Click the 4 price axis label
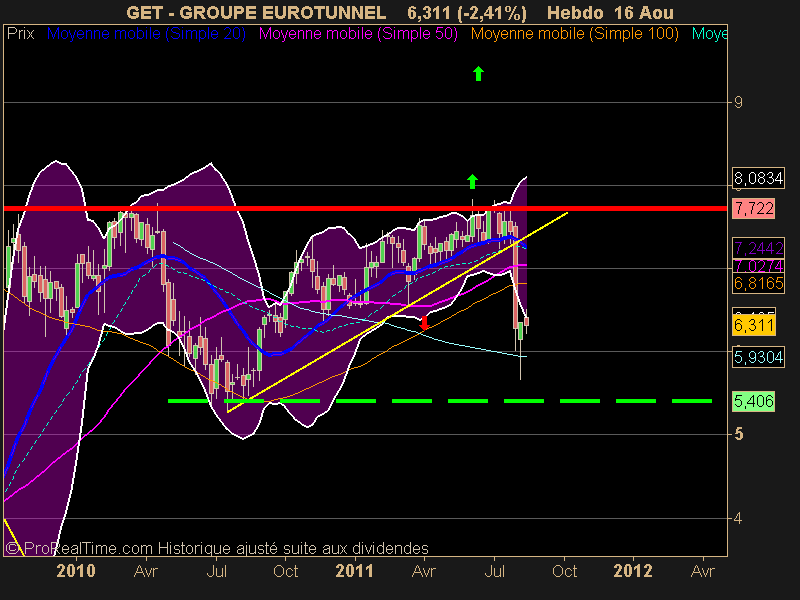The image size is (800, 600). (738, 518)
